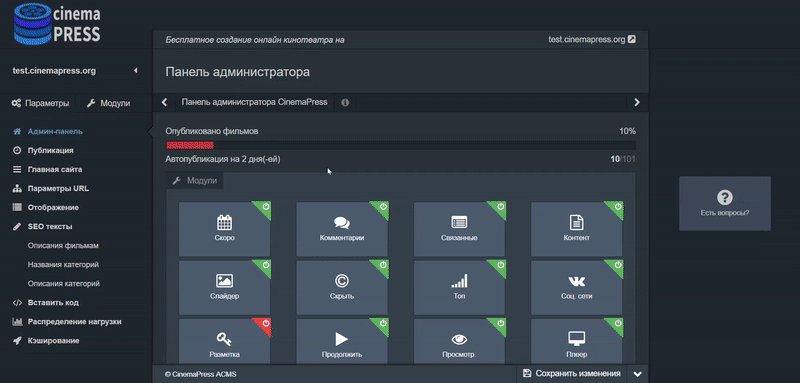This screenshot has height=383, width=800.
Task: Select the Панель администратора CinemaPress tab
Action: tap(254, 102)
